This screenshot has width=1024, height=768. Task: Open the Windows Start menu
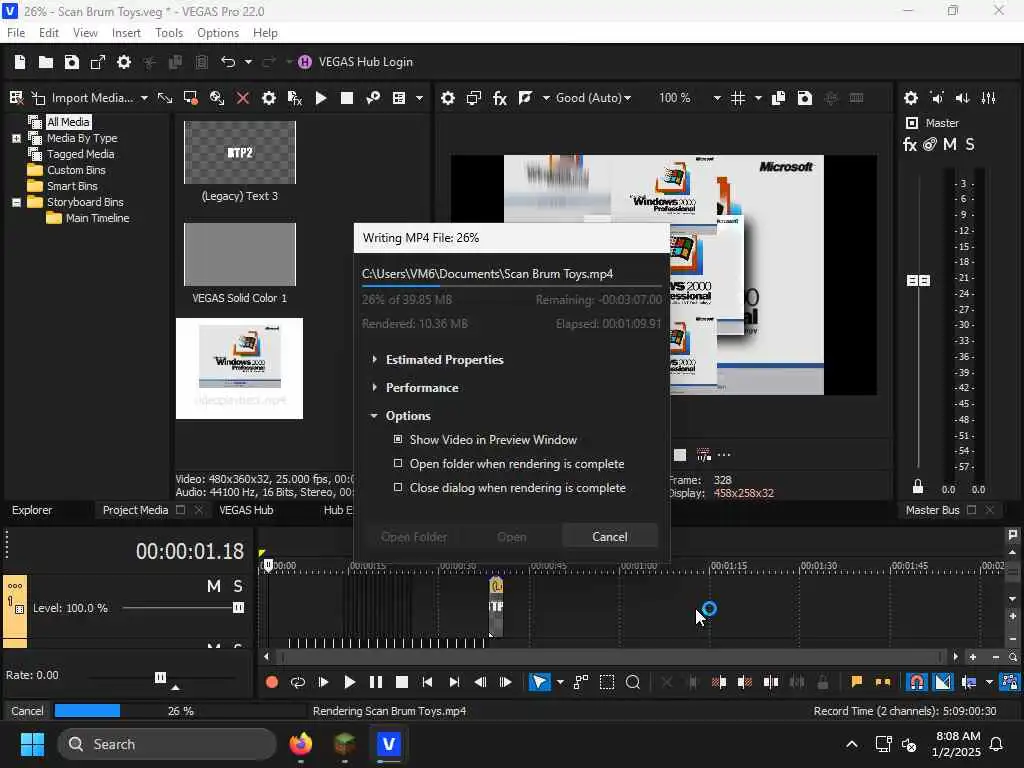pyautogui.click(x=32, y=744)
